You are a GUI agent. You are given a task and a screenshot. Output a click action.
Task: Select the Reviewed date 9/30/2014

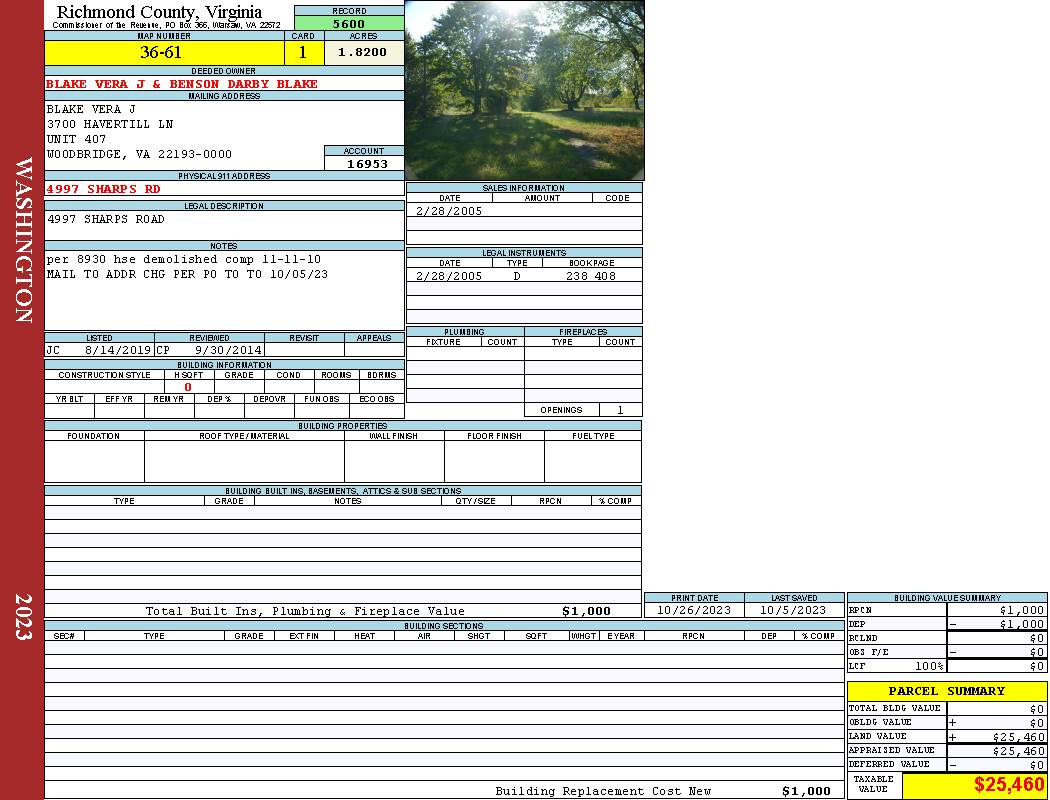228,351
